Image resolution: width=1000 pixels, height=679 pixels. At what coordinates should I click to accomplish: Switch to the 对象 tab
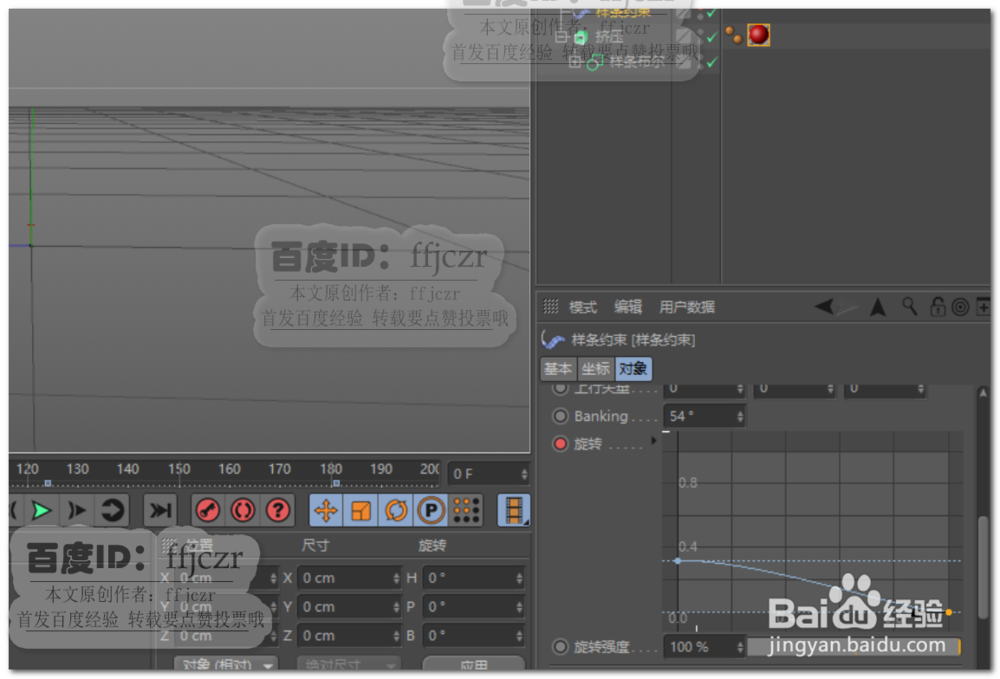click(633, 369)
